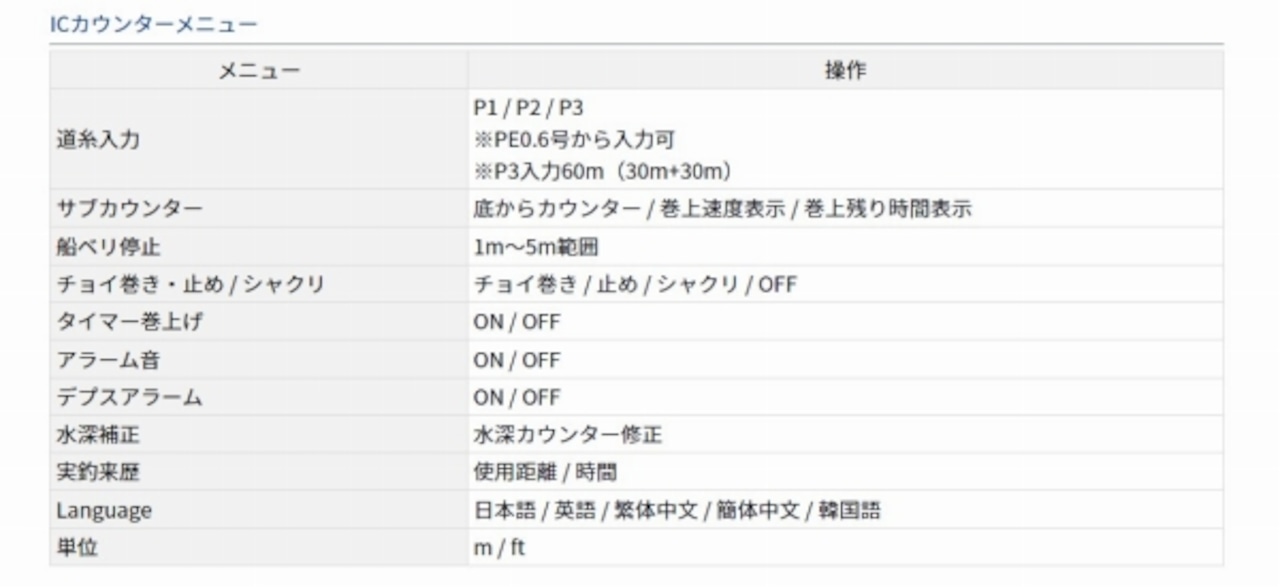Click the メニュー column header
The width and height of the screenshot is (1280, 587).
click(x=259, y=71)
